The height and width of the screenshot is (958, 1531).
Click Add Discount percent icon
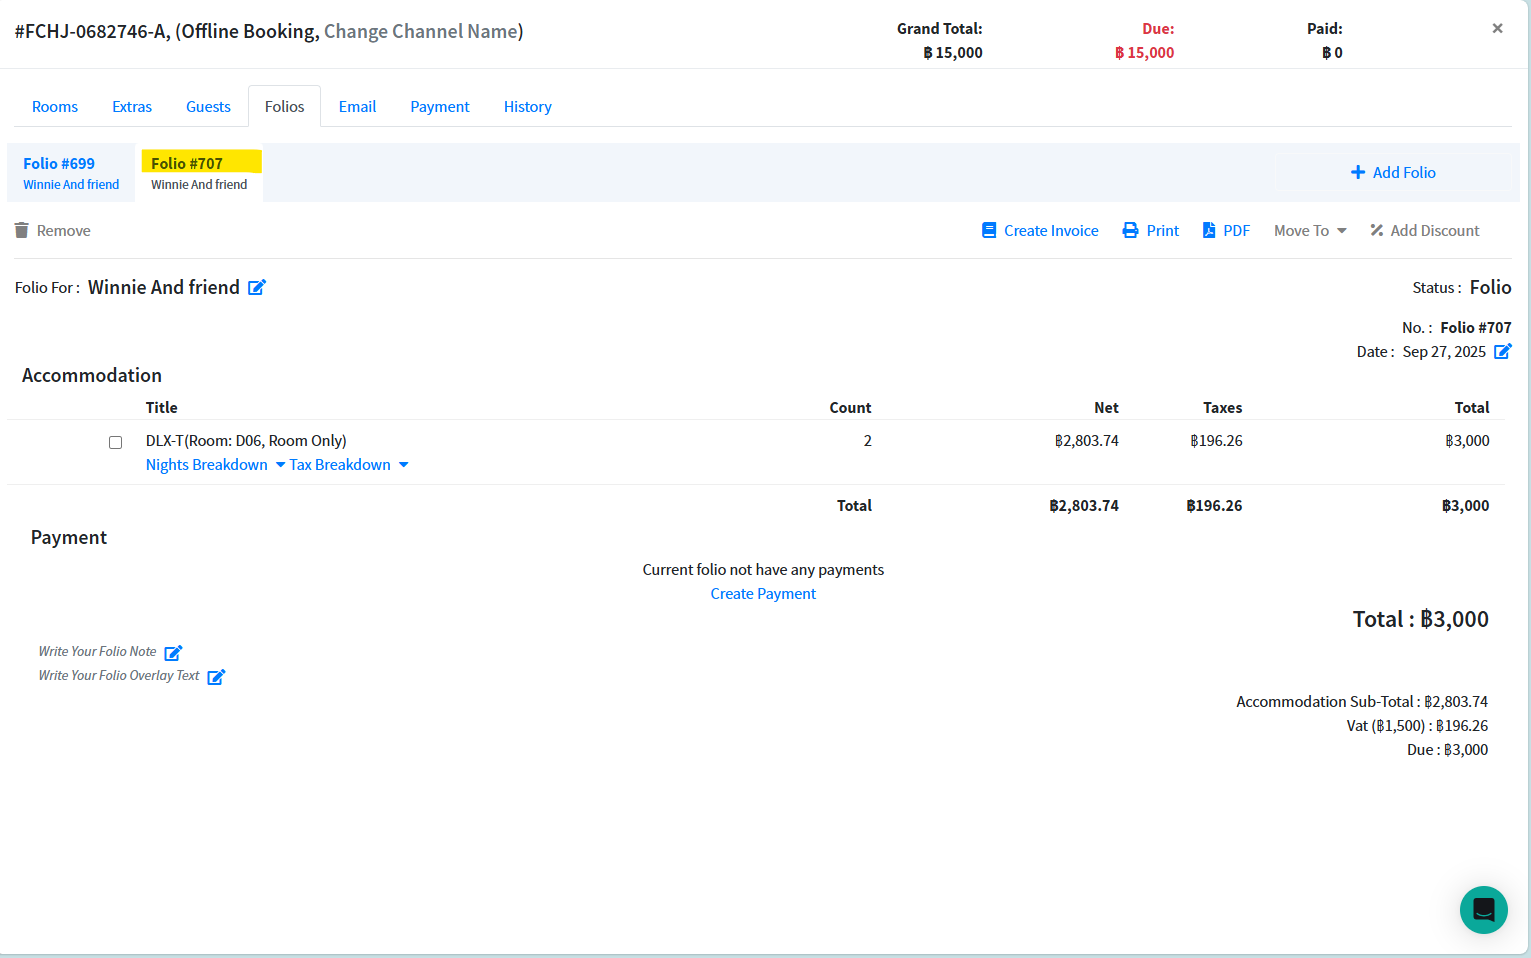1377,231
